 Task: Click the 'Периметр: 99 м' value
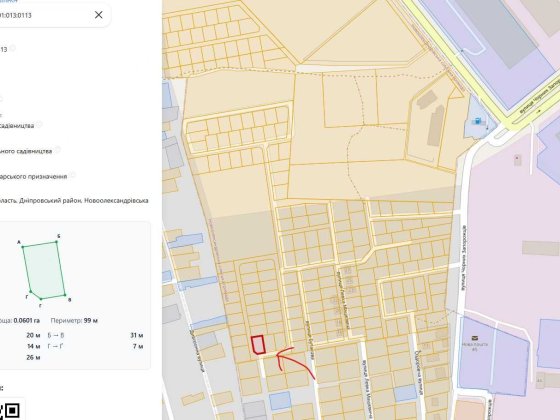[x=74, y=321]
